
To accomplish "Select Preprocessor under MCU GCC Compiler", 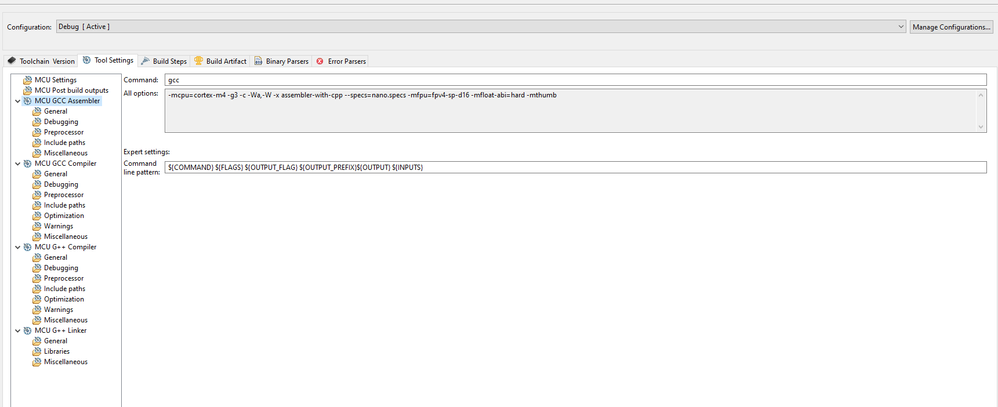I will tap(64, 195).
